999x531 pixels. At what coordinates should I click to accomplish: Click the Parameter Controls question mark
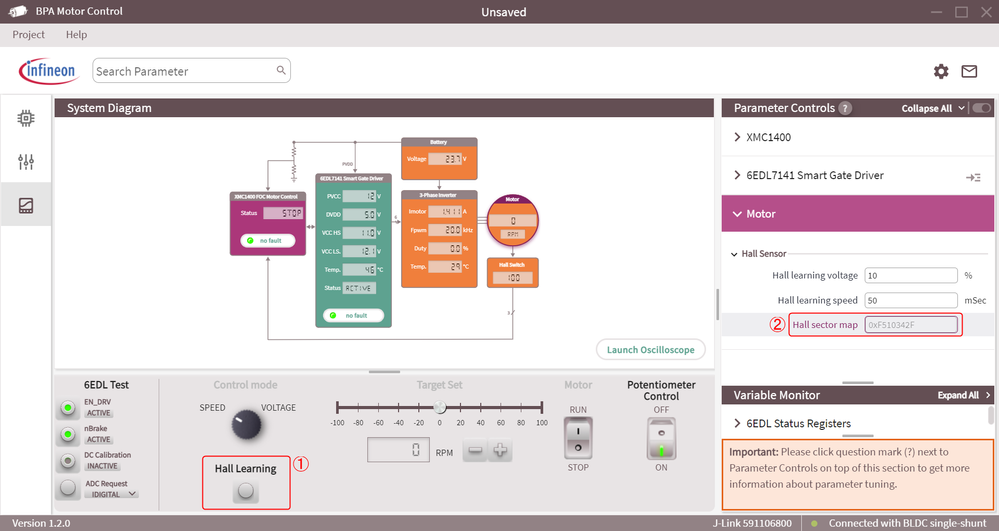[845, 108]
